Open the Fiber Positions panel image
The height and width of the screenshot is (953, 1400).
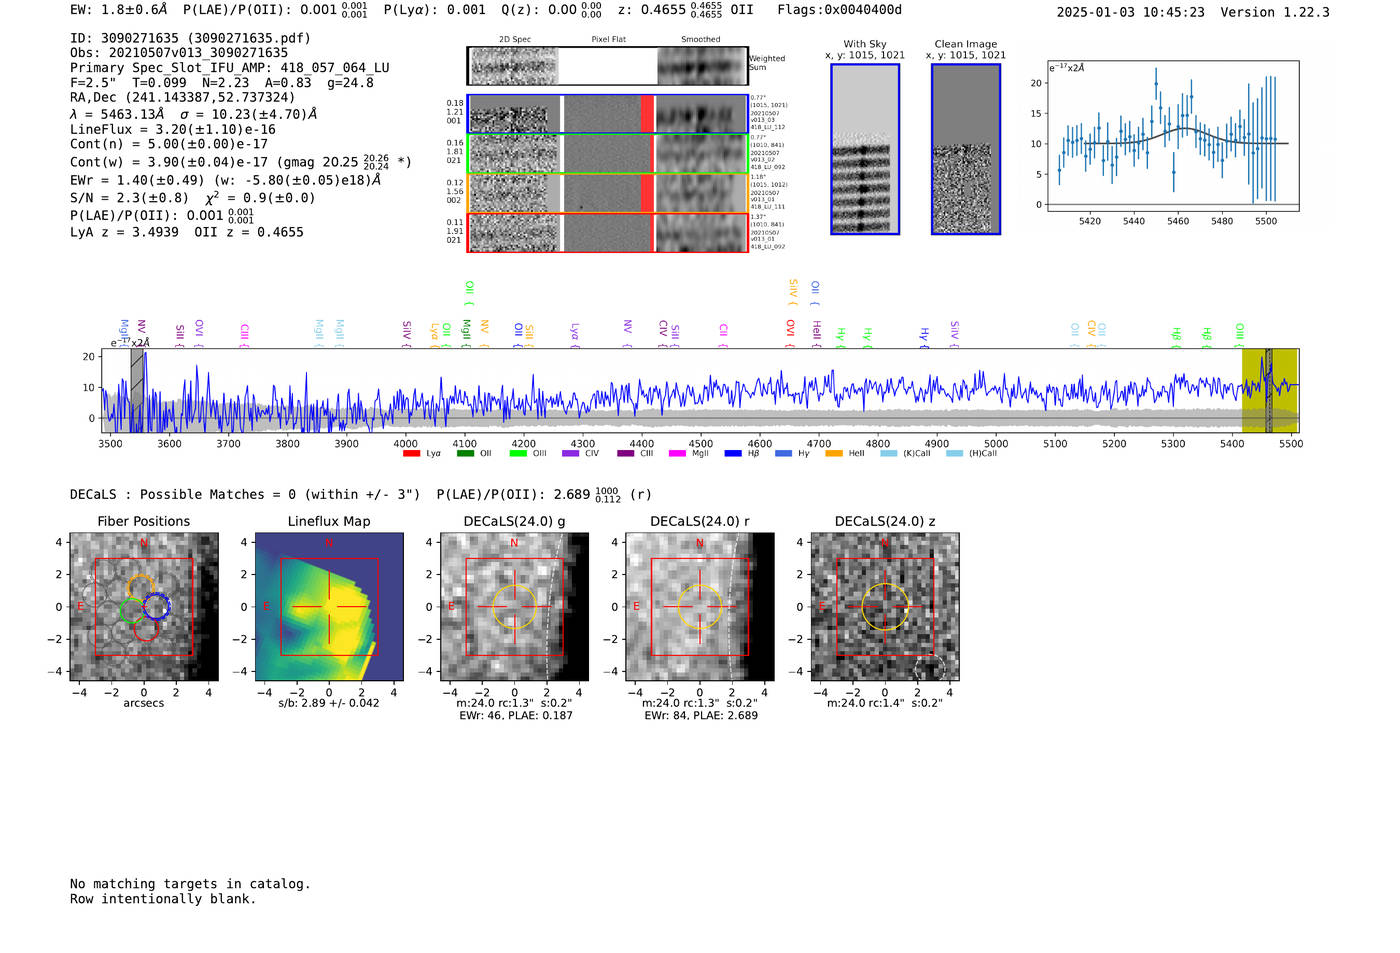[x=144, y=606]
